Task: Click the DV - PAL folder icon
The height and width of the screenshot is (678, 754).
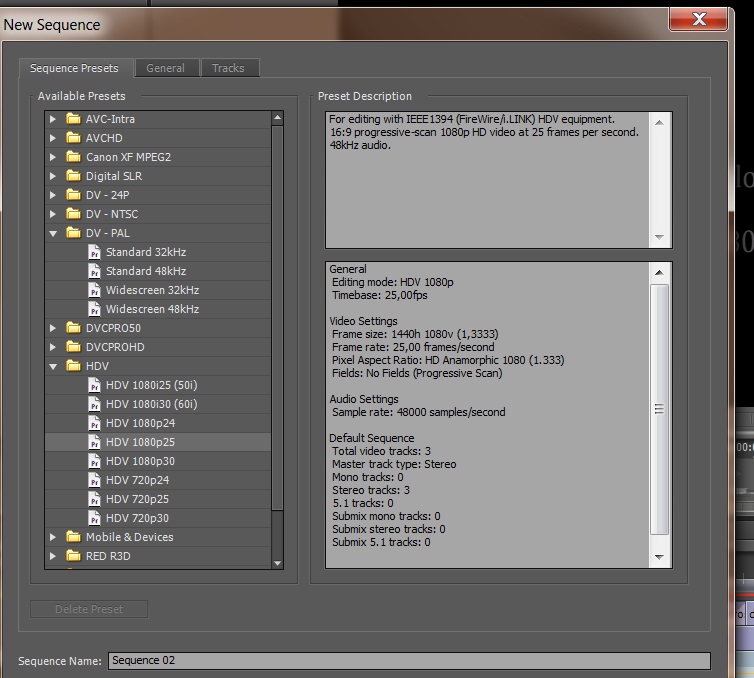Action: [74, 232]
